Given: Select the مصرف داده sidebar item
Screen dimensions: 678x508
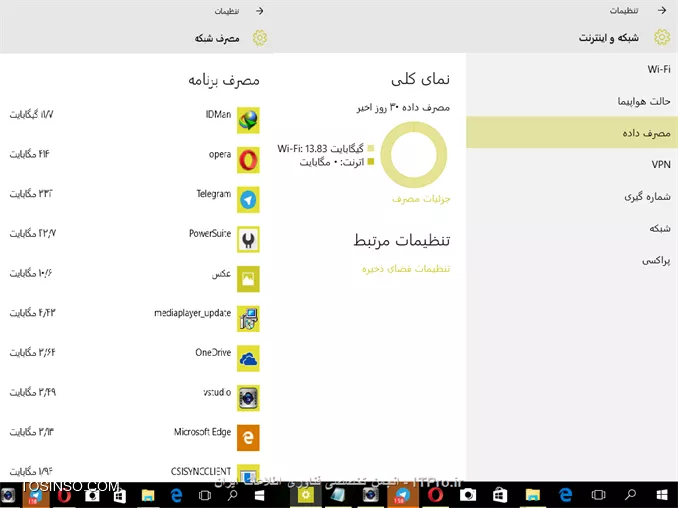Looking at the screenshot, I should [x=572, y=133].
